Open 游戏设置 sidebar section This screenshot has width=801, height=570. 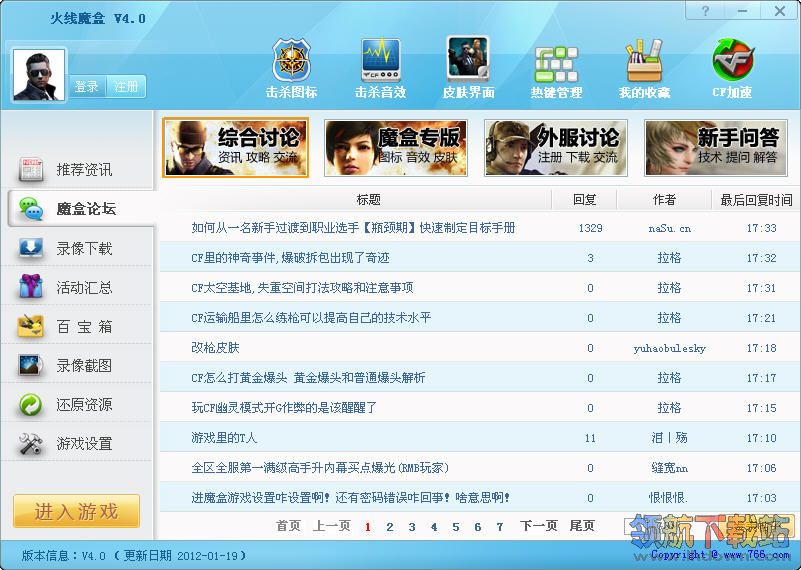pos(79,443)
